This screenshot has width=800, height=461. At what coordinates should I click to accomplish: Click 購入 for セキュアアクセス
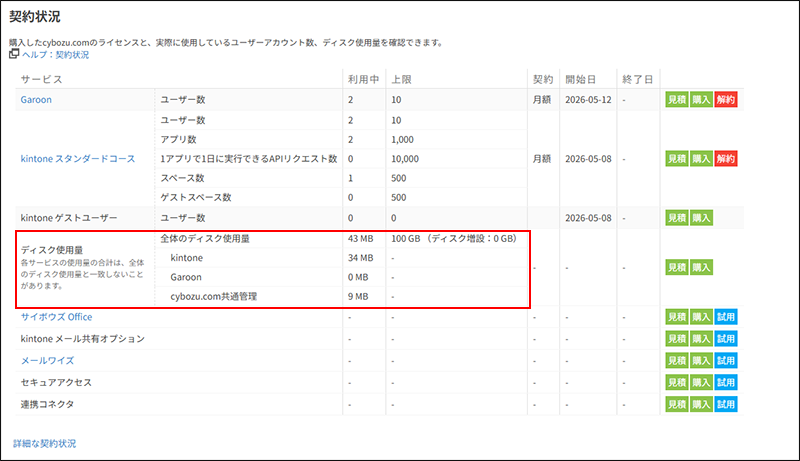point(701,383)
